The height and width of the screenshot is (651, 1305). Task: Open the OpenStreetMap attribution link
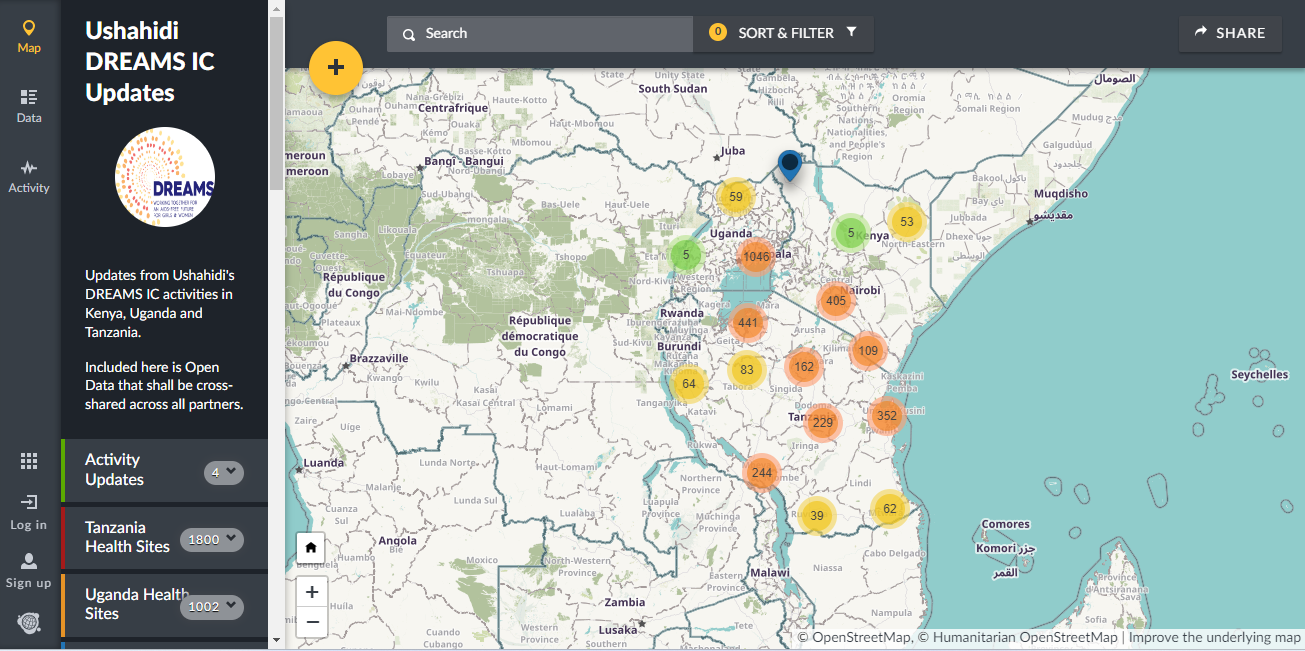(860, 637)
